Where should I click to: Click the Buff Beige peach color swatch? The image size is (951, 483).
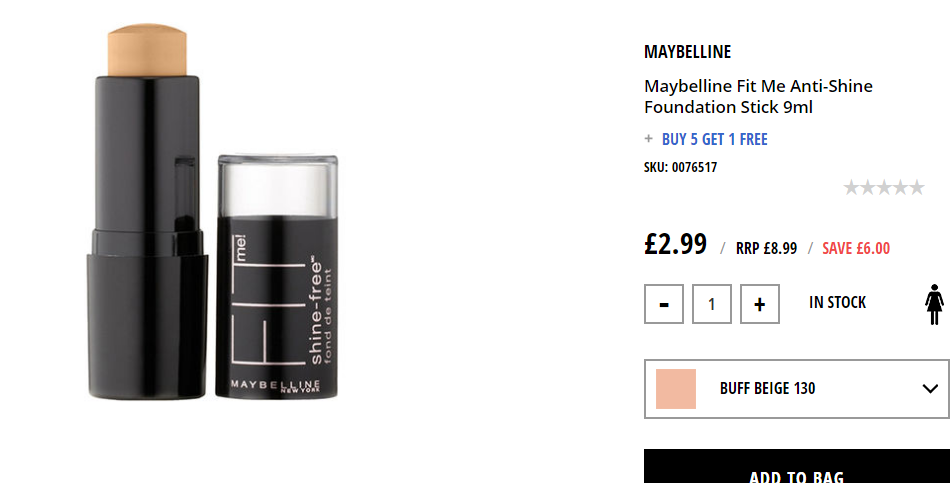click(676, 389)
